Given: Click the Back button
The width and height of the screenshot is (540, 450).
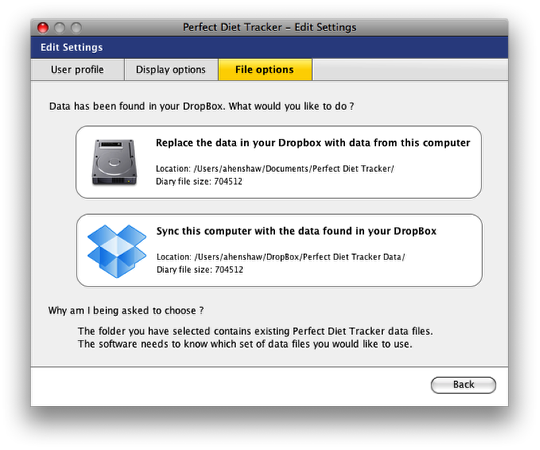Looking at the screenshot, I should pos(463,385).
